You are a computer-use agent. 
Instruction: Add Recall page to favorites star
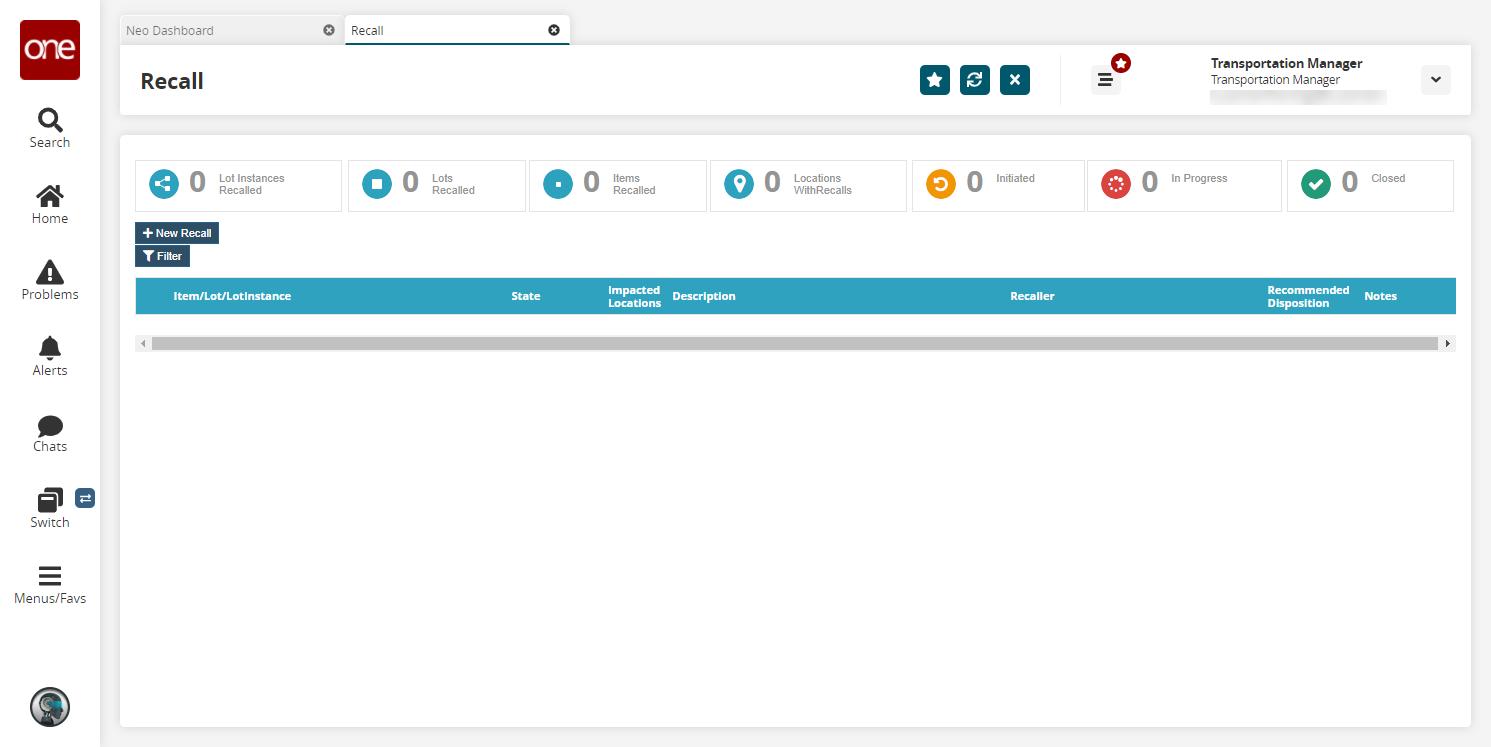pyautogui.click(x=935, y=80)
